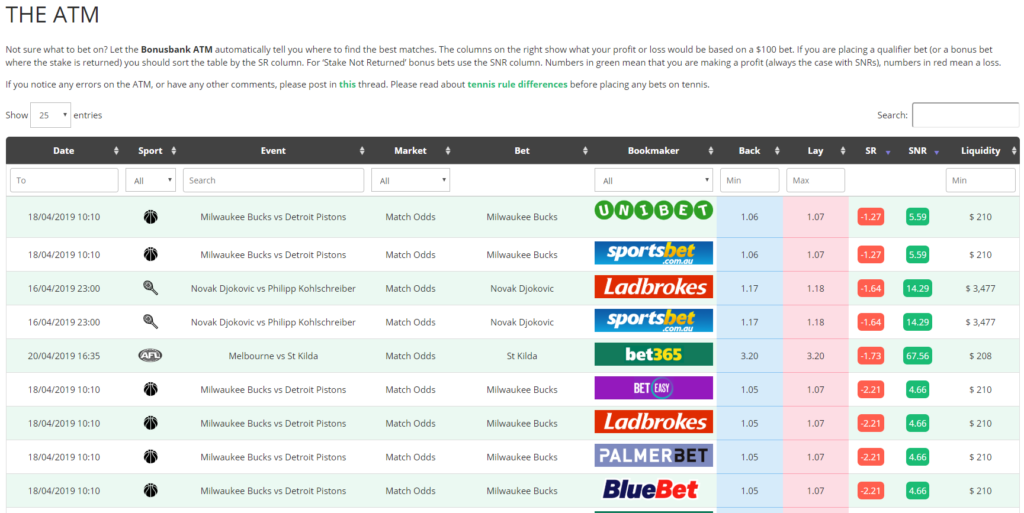Focus the Search box above the table
Screen dimensions: 1024x513
pos(965,115)
